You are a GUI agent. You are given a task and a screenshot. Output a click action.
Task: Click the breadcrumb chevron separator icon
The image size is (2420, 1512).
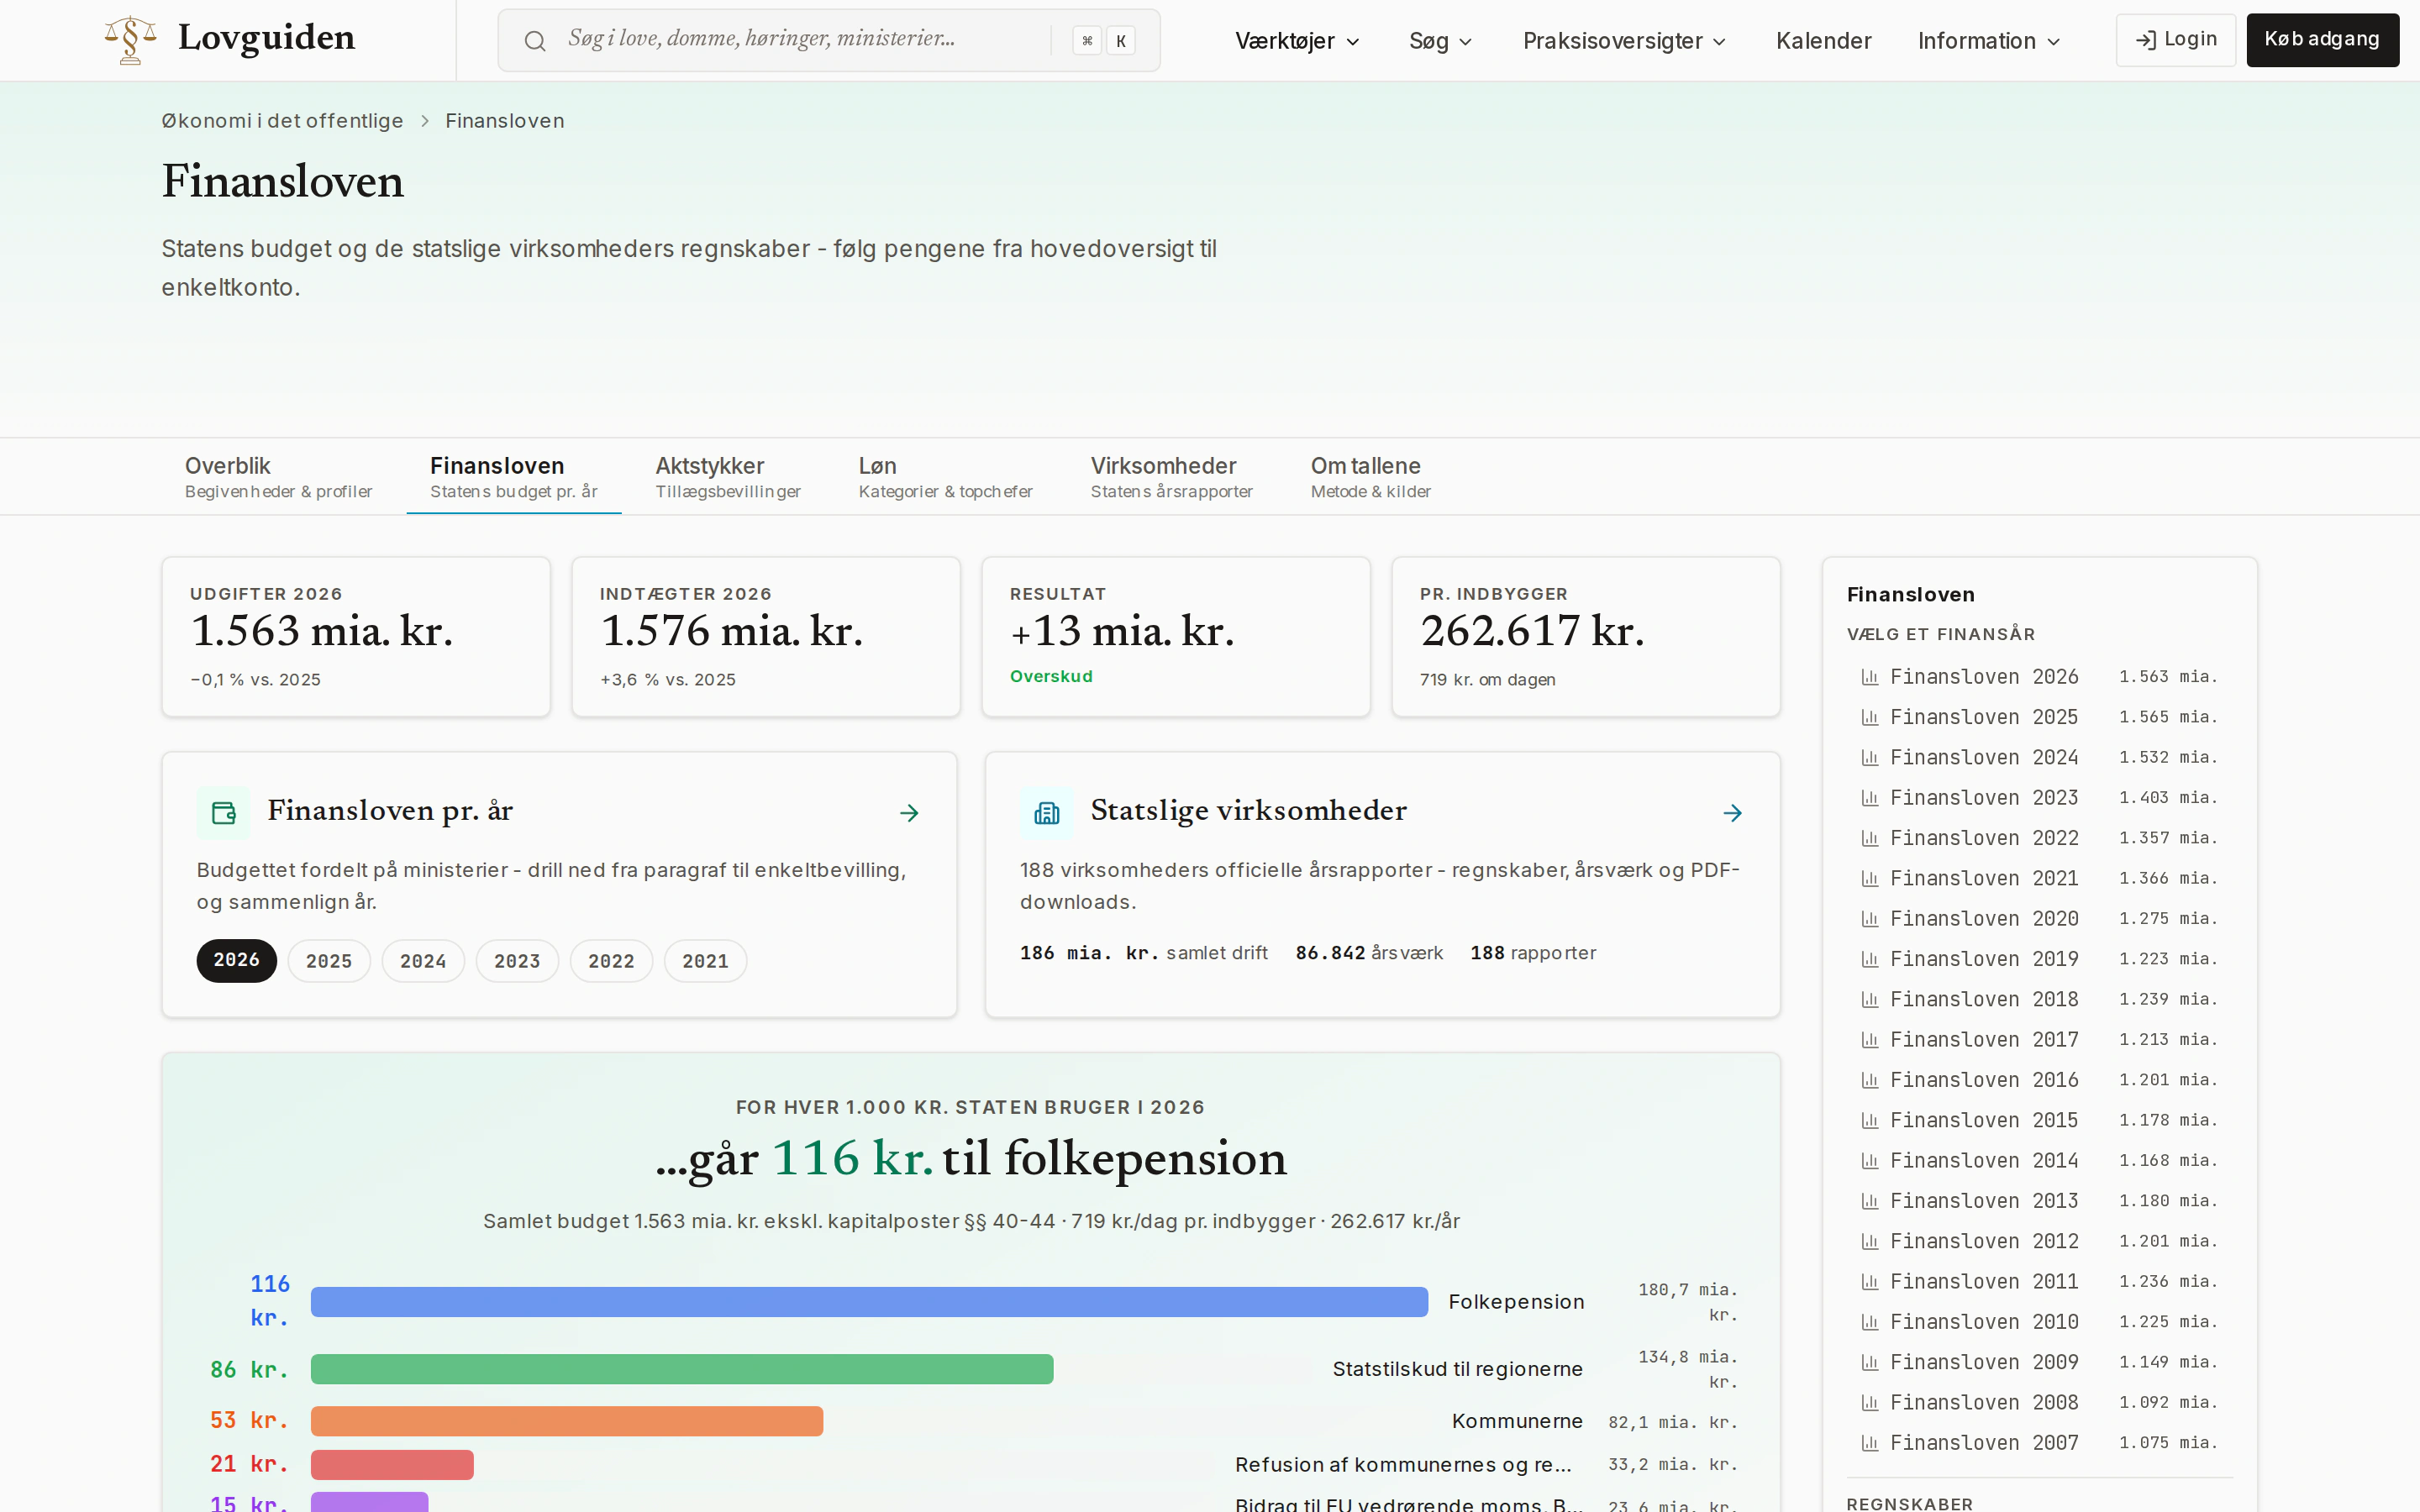click(425, 121)
